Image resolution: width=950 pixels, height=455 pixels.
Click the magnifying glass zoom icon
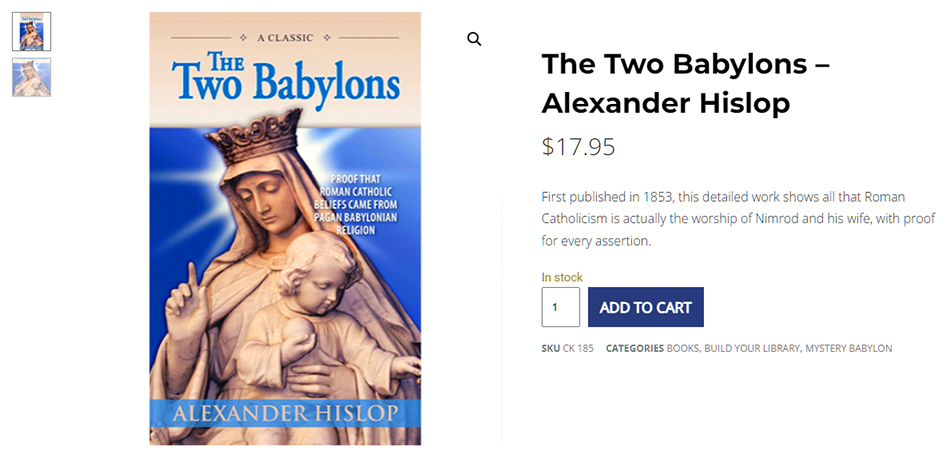pos(474,39)
